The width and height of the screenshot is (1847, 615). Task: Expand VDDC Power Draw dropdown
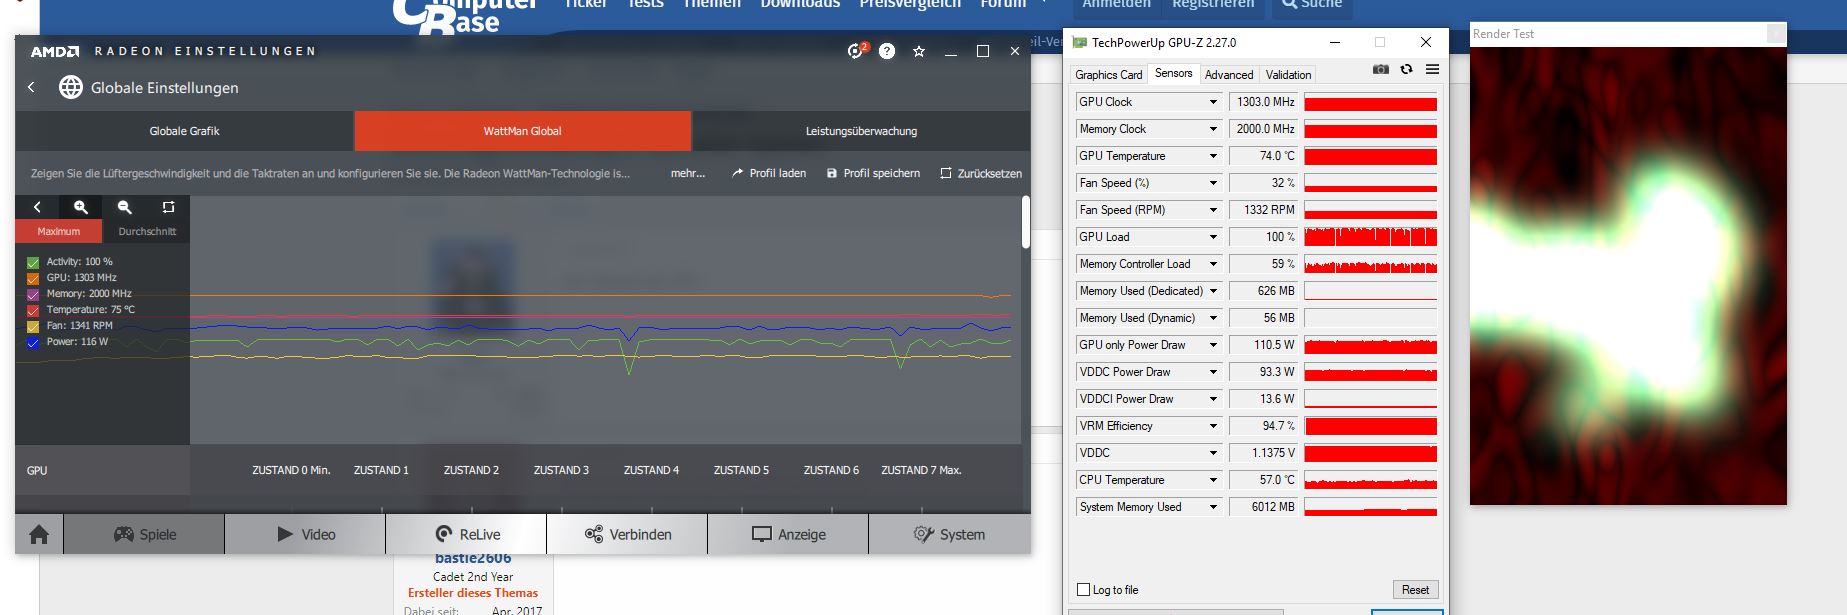1213,372
